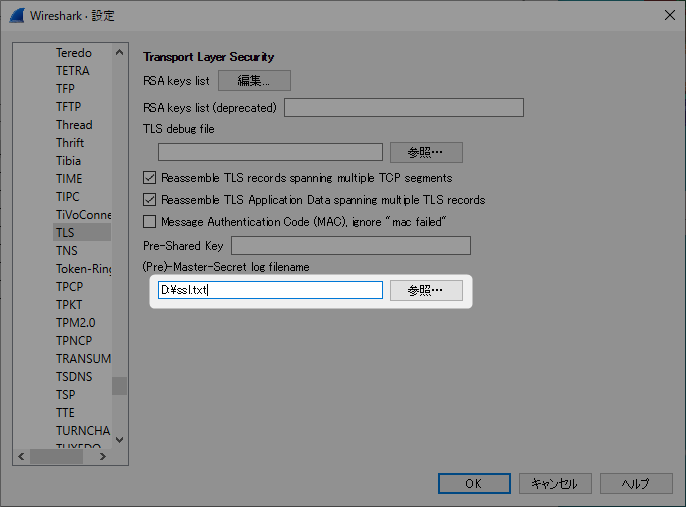Image resolution: width=686 pixels, height=507 pixels.
Task: Select TURNCHANNEL protocol entry
Action: 83,431
